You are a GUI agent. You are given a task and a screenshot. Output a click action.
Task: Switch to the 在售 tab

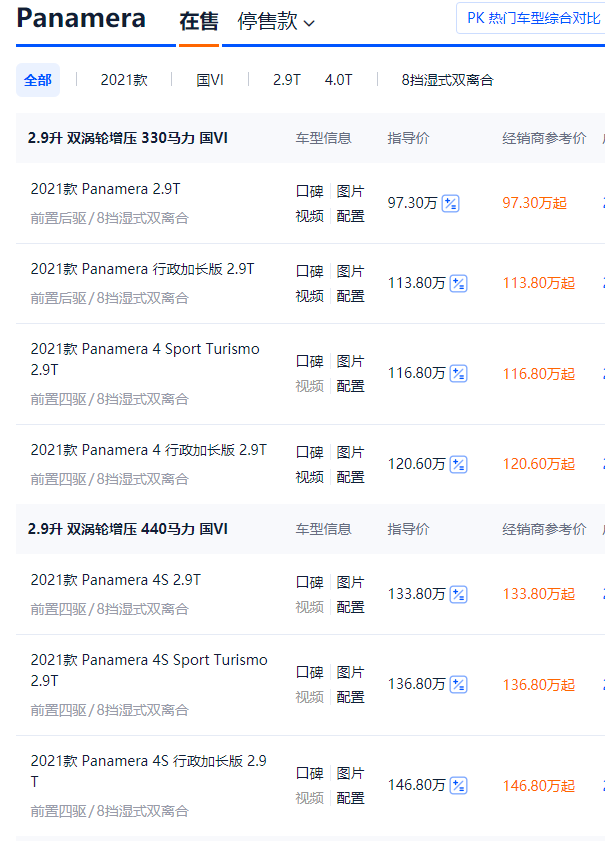198,22
